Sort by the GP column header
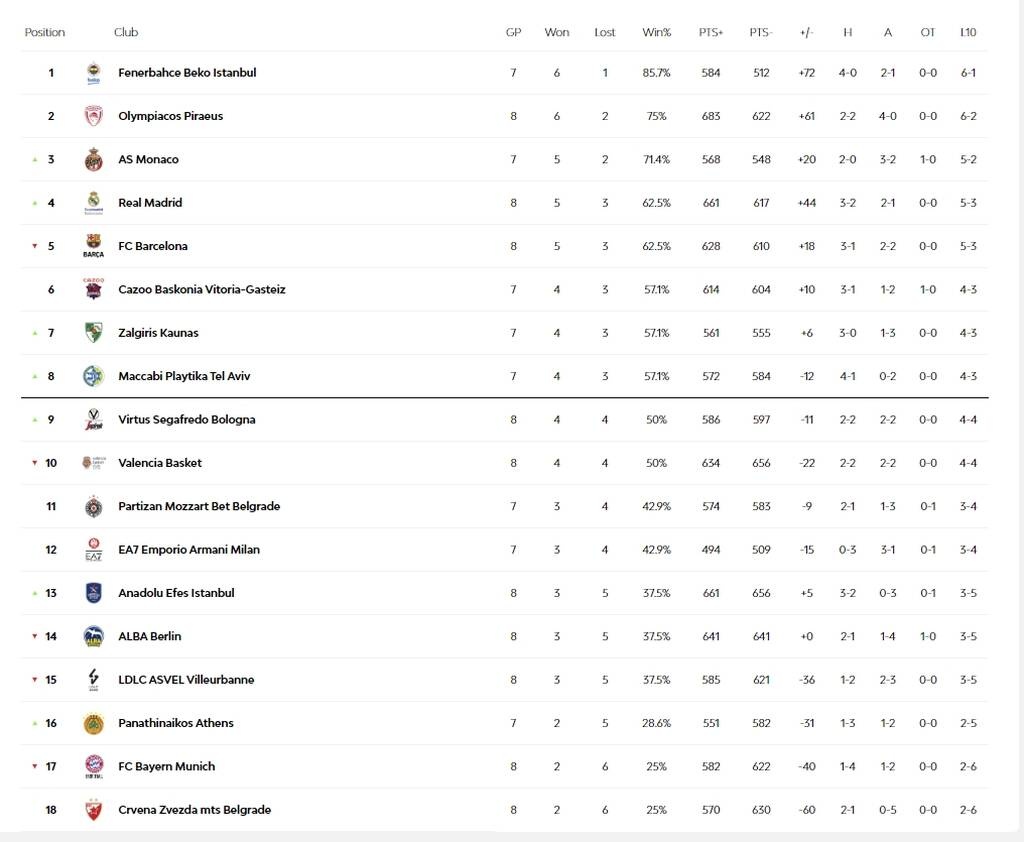Viewport: 1024px width, 842px height. point(513,32)
